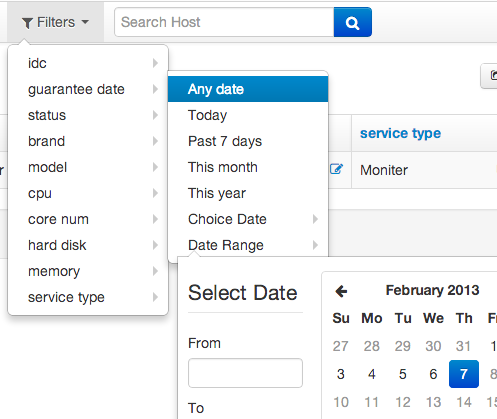Click the Search Host input field
497x419 pixels.
tap(224, 22)
